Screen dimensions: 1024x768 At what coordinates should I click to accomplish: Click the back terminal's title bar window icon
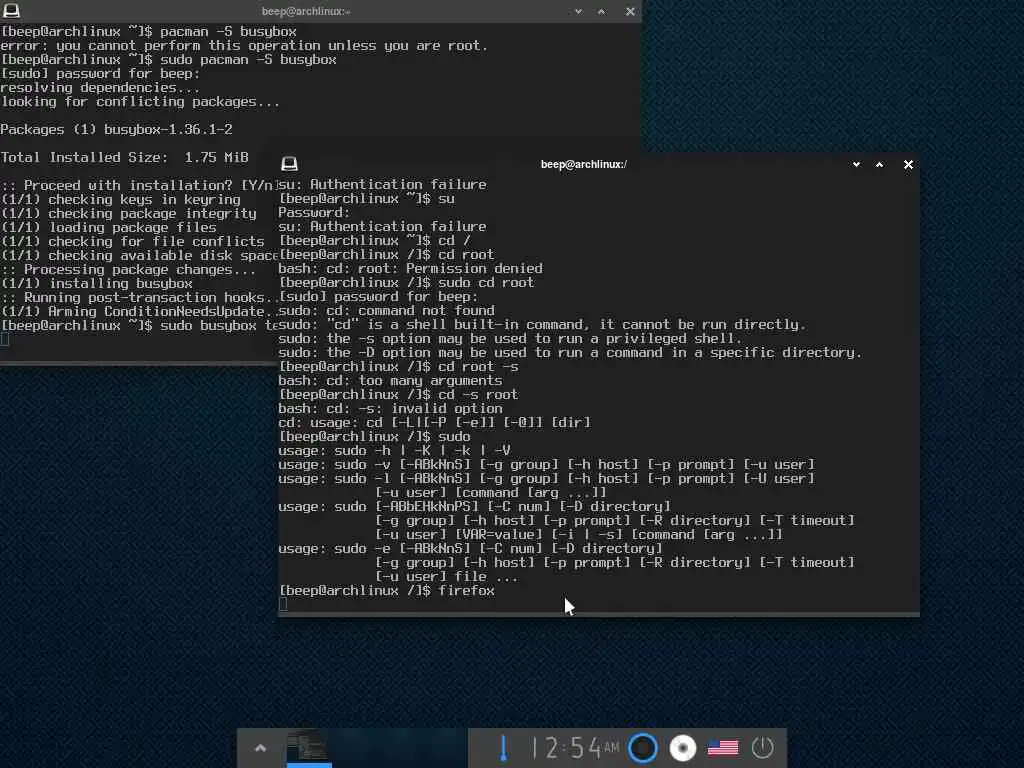point(11,10)
